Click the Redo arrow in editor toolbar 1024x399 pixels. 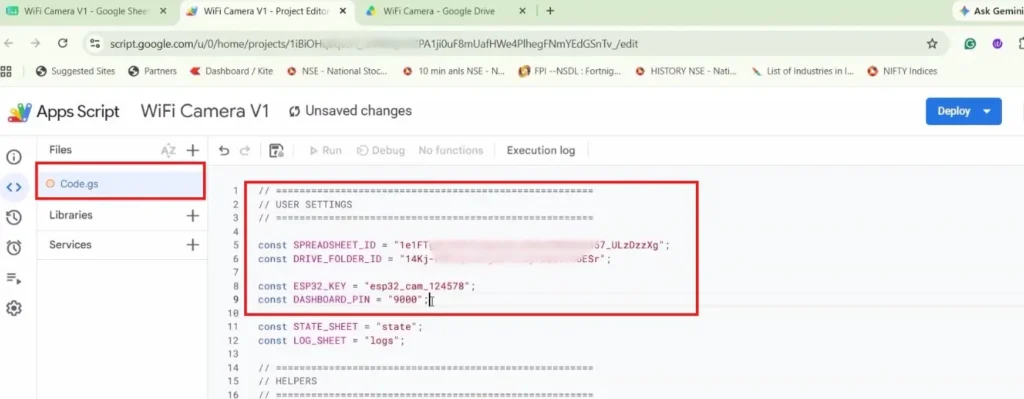pos(245,151)
